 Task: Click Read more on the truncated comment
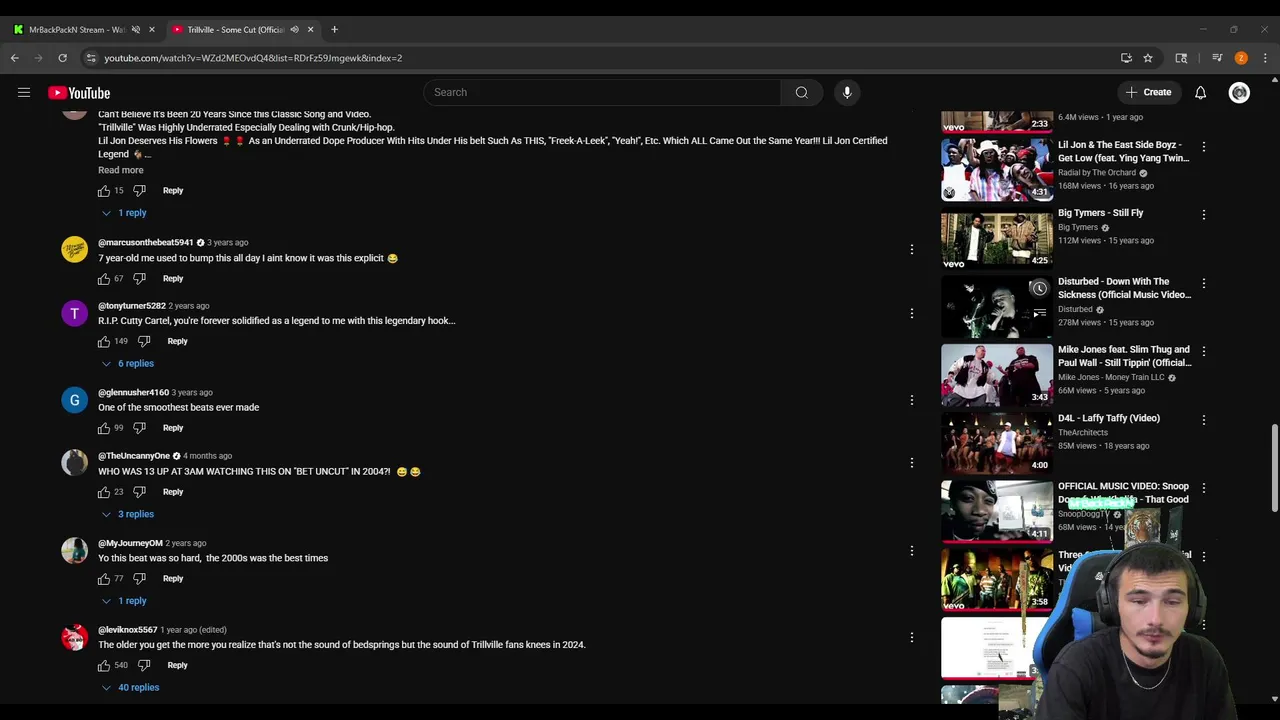click(x=121, y=170)
